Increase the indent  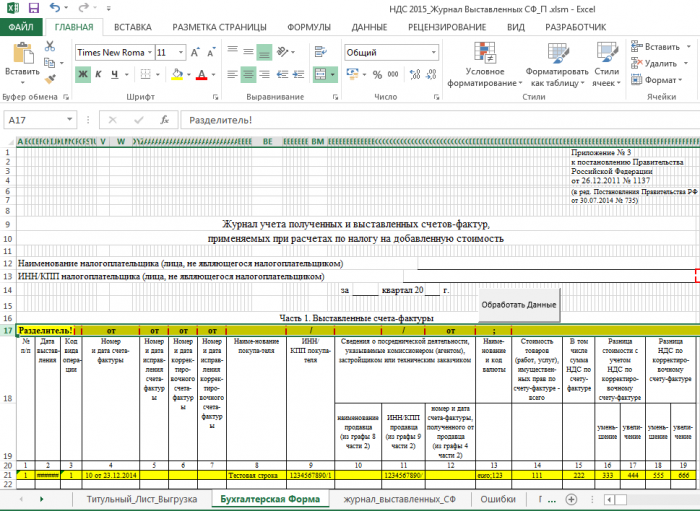point(298,75)
